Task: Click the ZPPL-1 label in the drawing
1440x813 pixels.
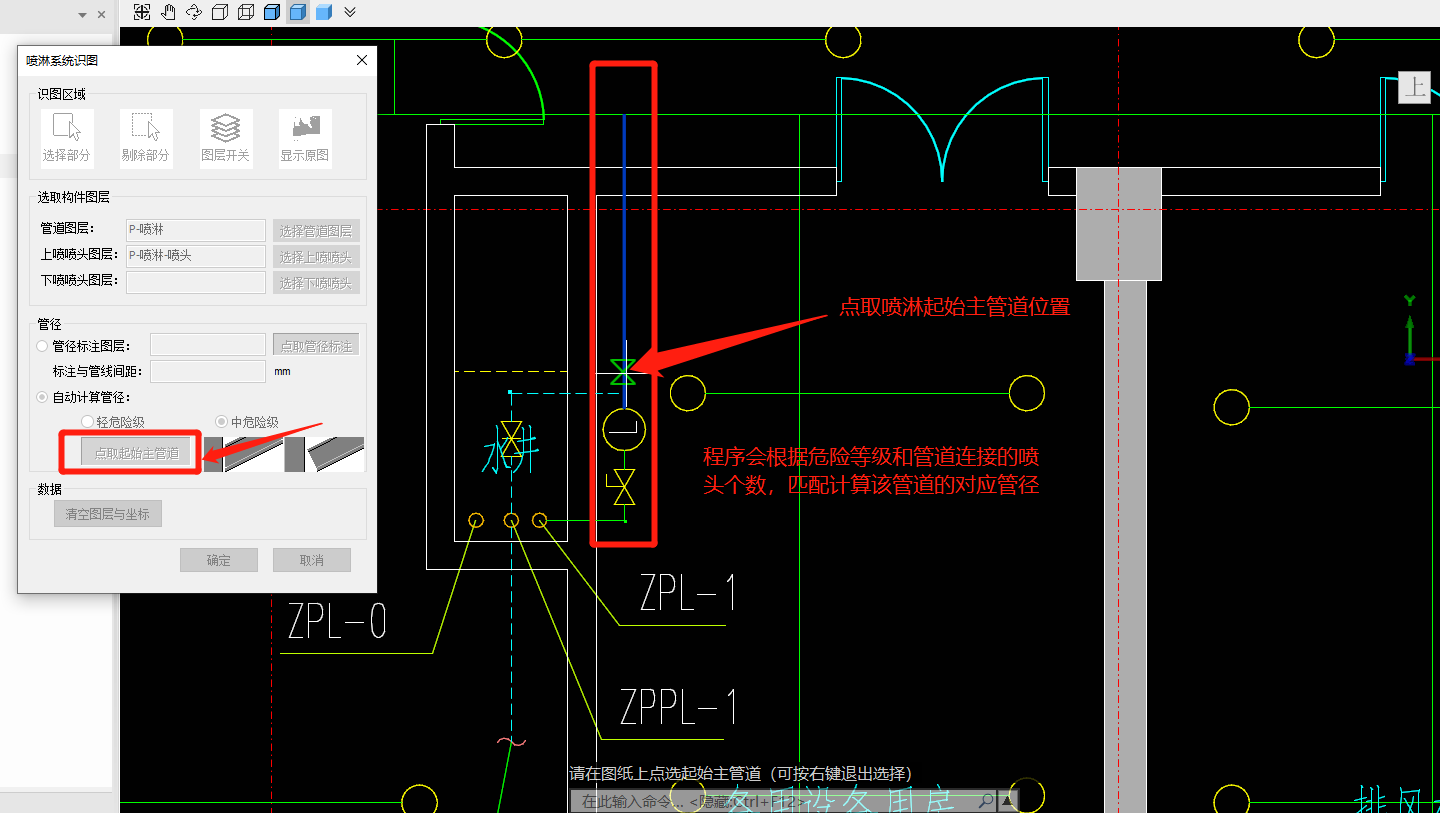Action: [679, 707]
